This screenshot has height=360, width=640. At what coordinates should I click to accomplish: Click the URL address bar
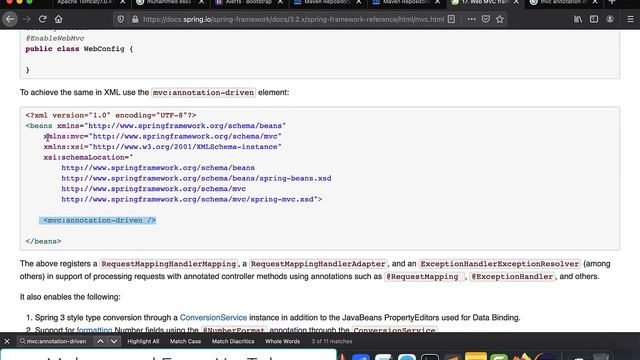tap(293, 19)
